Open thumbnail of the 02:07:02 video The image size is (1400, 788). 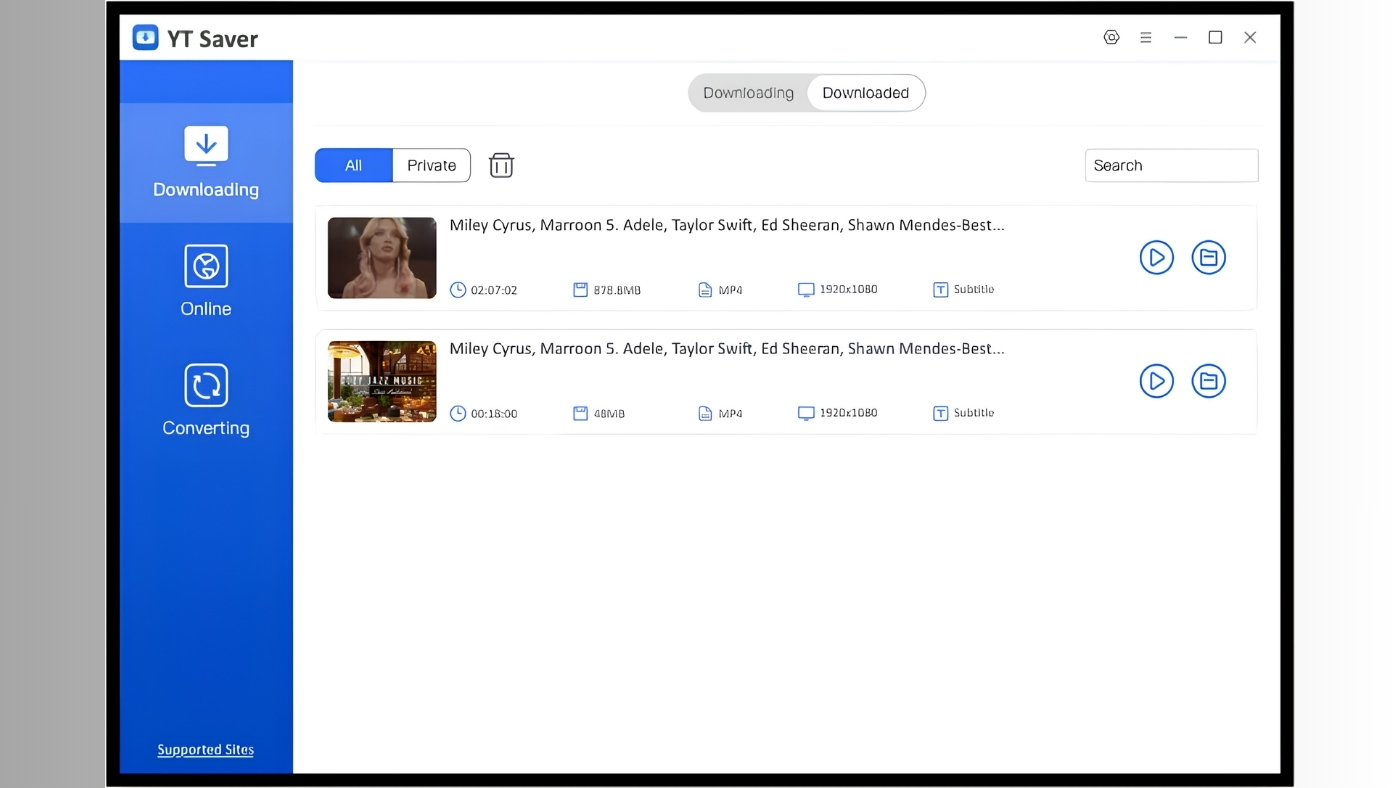point(382,258)
